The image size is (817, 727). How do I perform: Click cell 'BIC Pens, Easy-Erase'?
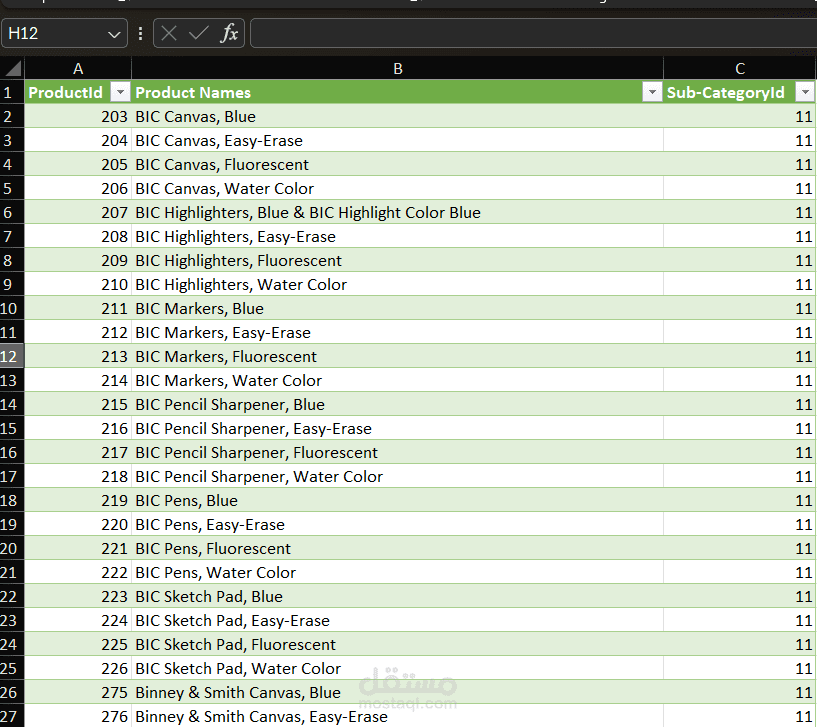pos(398,524)
